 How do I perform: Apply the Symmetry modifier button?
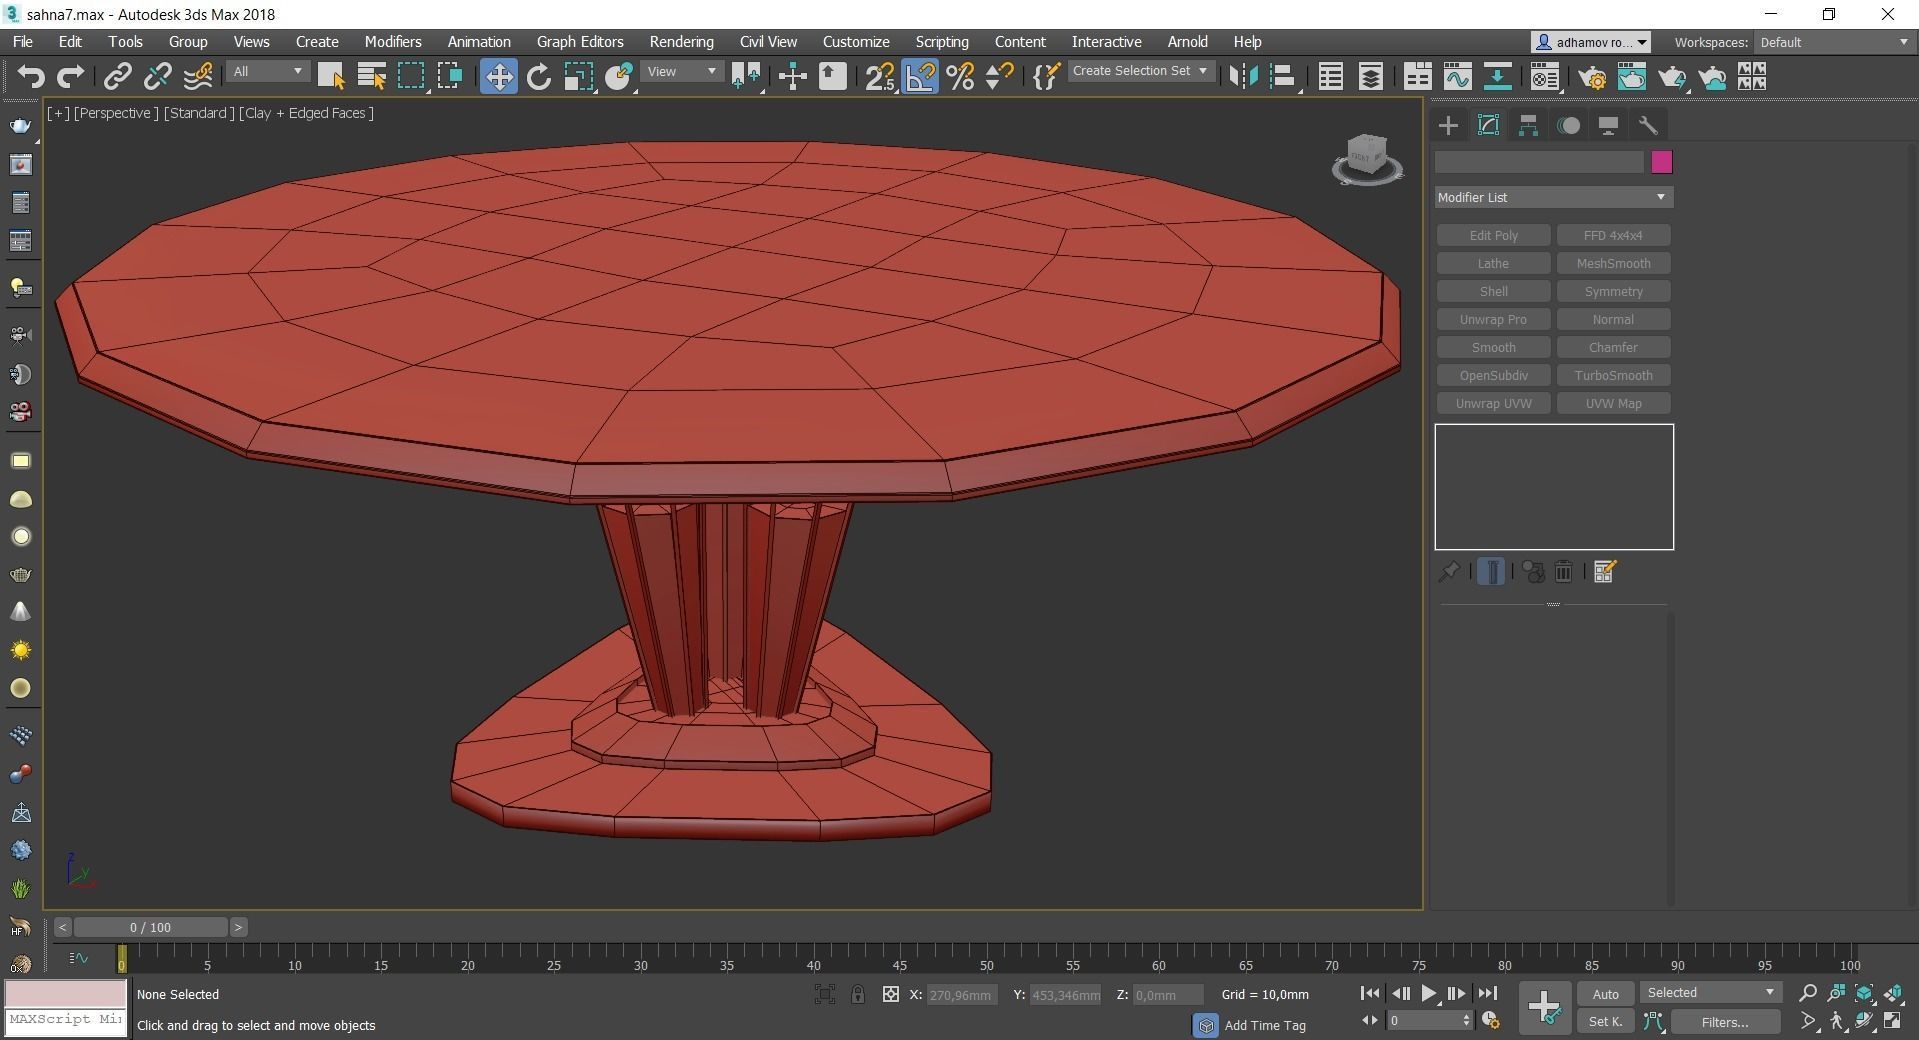pyautogui.click(x=1613, y=291)
